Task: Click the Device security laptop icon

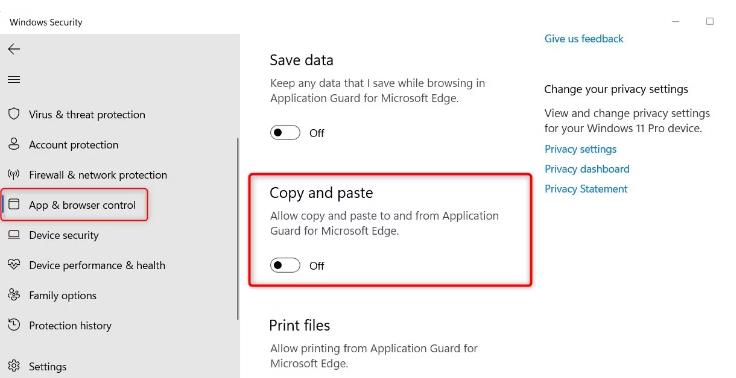Action: pos(14,235)
